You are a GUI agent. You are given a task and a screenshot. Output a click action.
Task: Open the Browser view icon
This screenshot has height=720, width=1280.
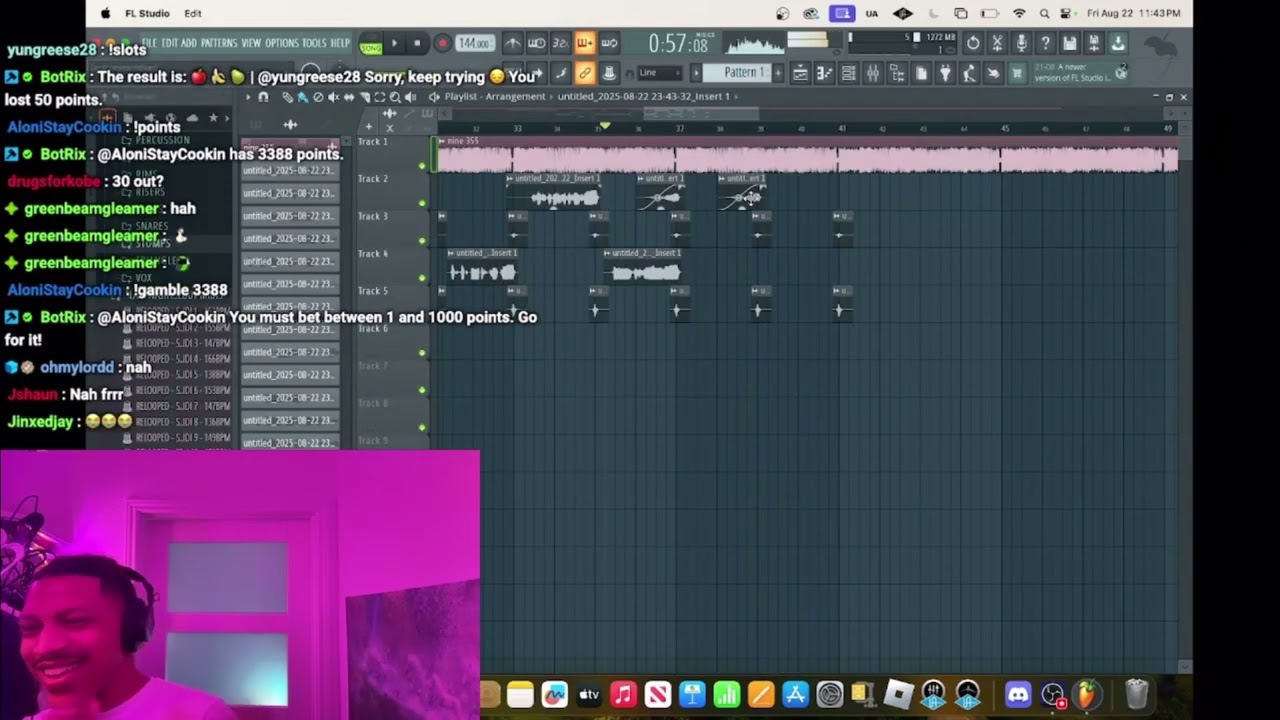[897, 73]
